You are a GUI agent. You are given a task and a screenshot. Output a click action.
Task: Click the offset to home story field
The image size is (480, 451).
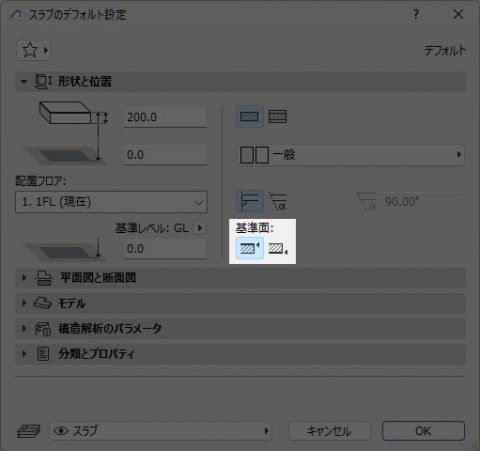pyautogui.click(x=165, y=155)
